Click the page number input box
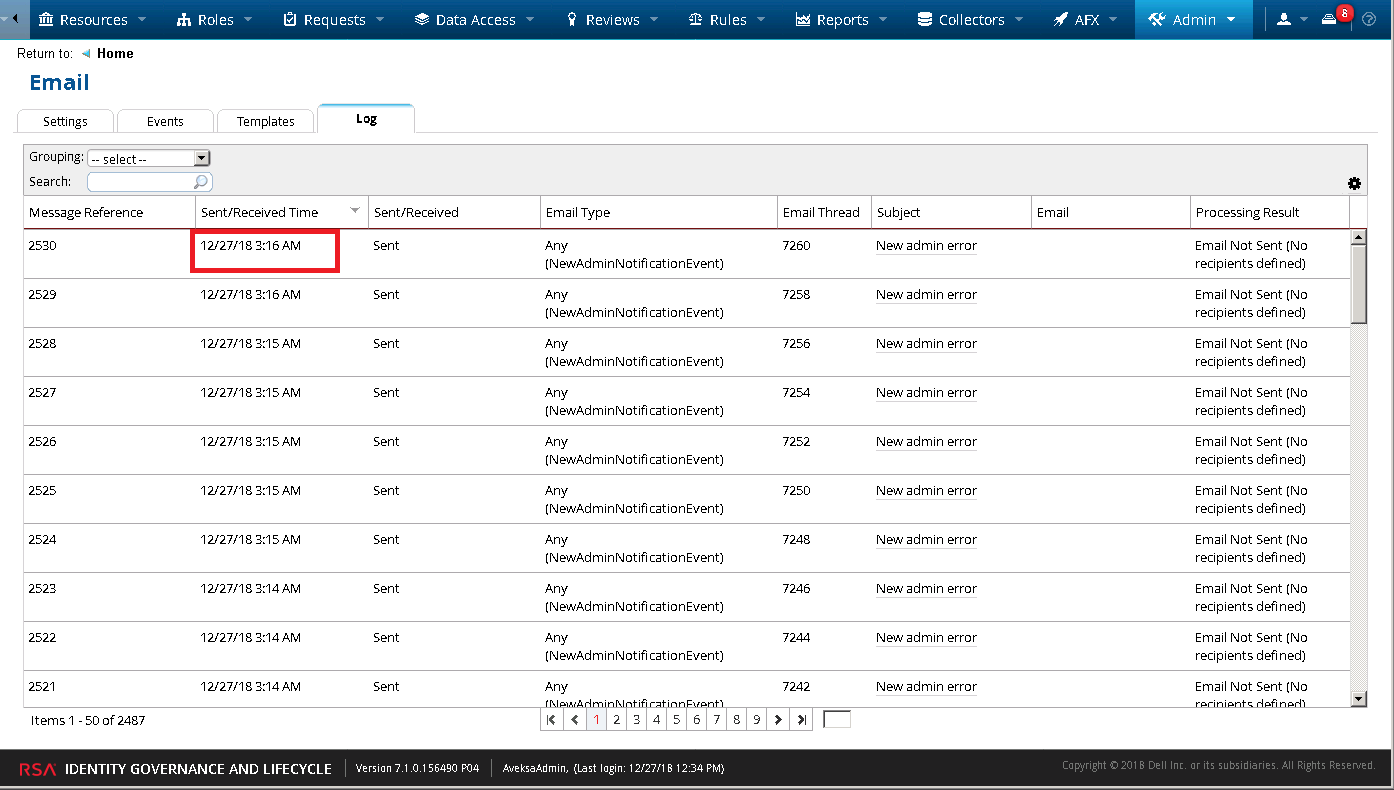The image size is (1394, 790). coord(836,719)
